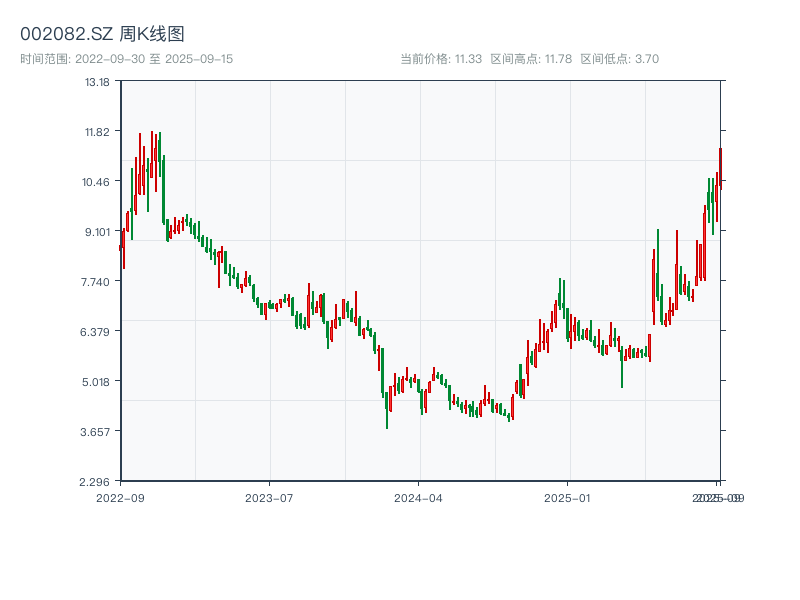Screen dimensions: 800x600
Task: Click the x-axis date label 2024-04
Action: (418, 498)
